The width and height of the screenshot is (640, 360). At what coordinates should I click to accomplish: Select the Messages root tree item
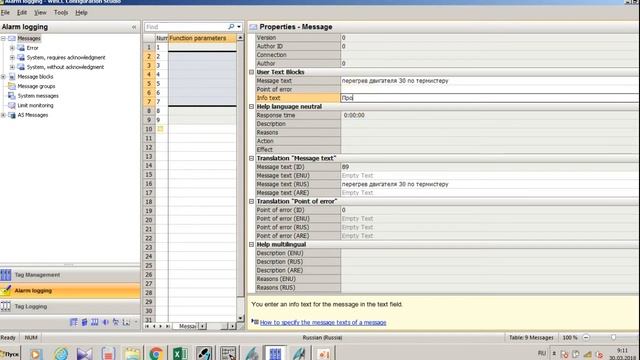(x=29, y=38)
